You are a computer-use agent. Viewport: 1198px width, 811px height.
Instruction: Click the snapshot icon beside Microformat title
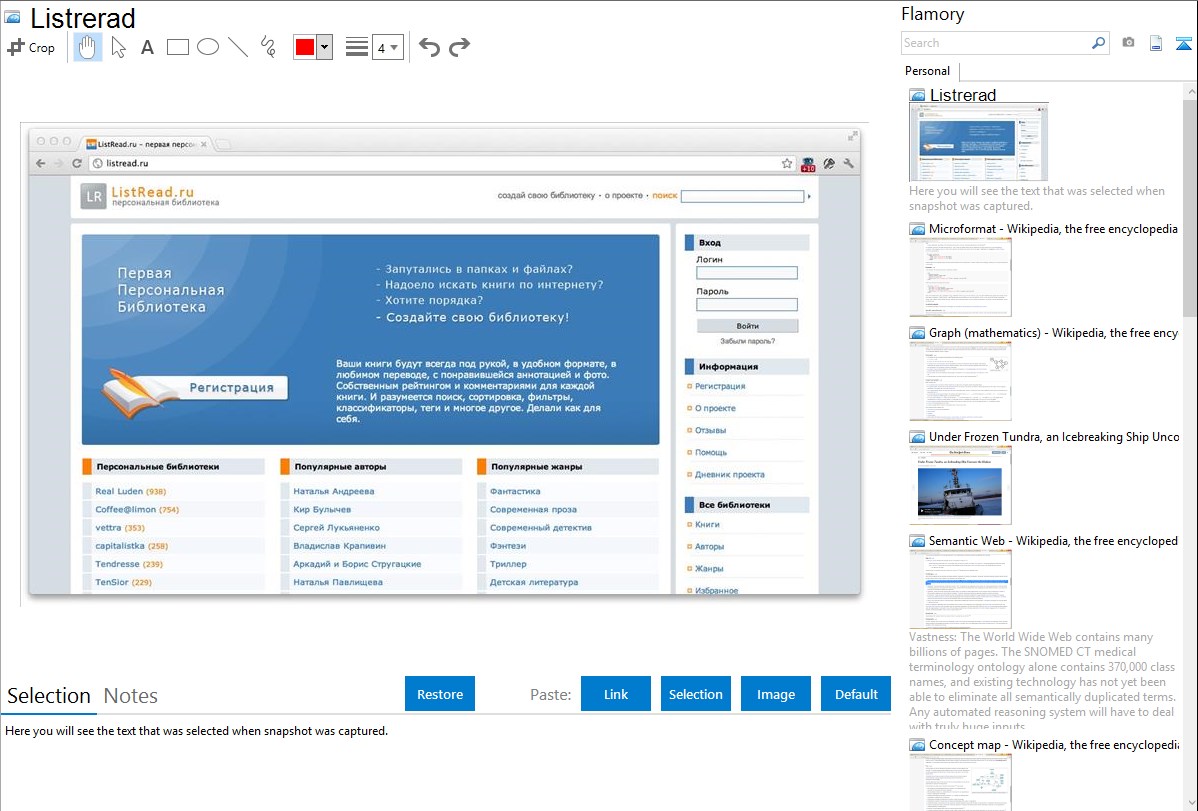pyautogui.click(x=917, y=229)
